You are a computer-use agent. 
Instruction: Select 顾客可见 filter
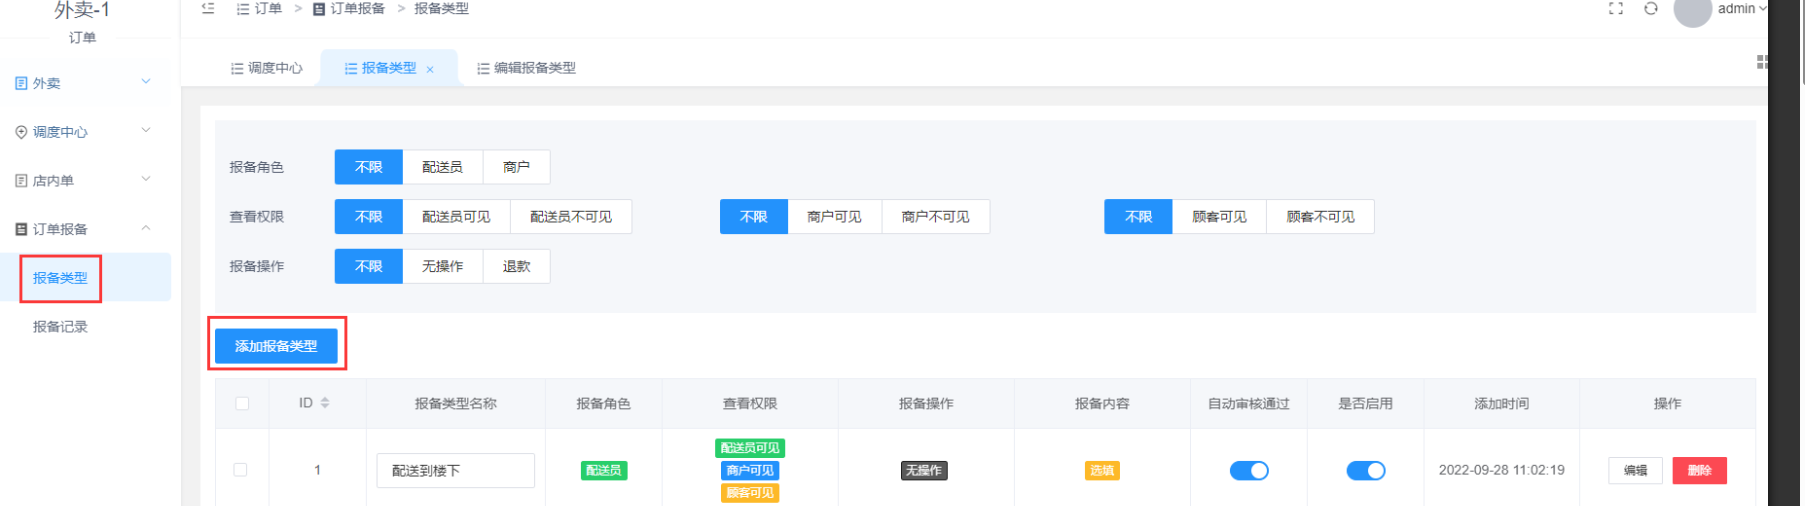[x=1219, y=217]
